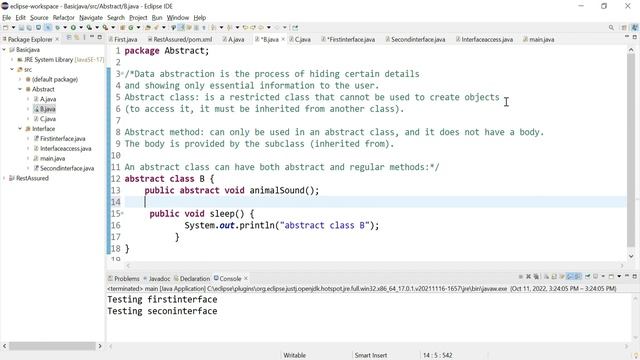Click the New Java Class toolbar icon

pos(131,27)
